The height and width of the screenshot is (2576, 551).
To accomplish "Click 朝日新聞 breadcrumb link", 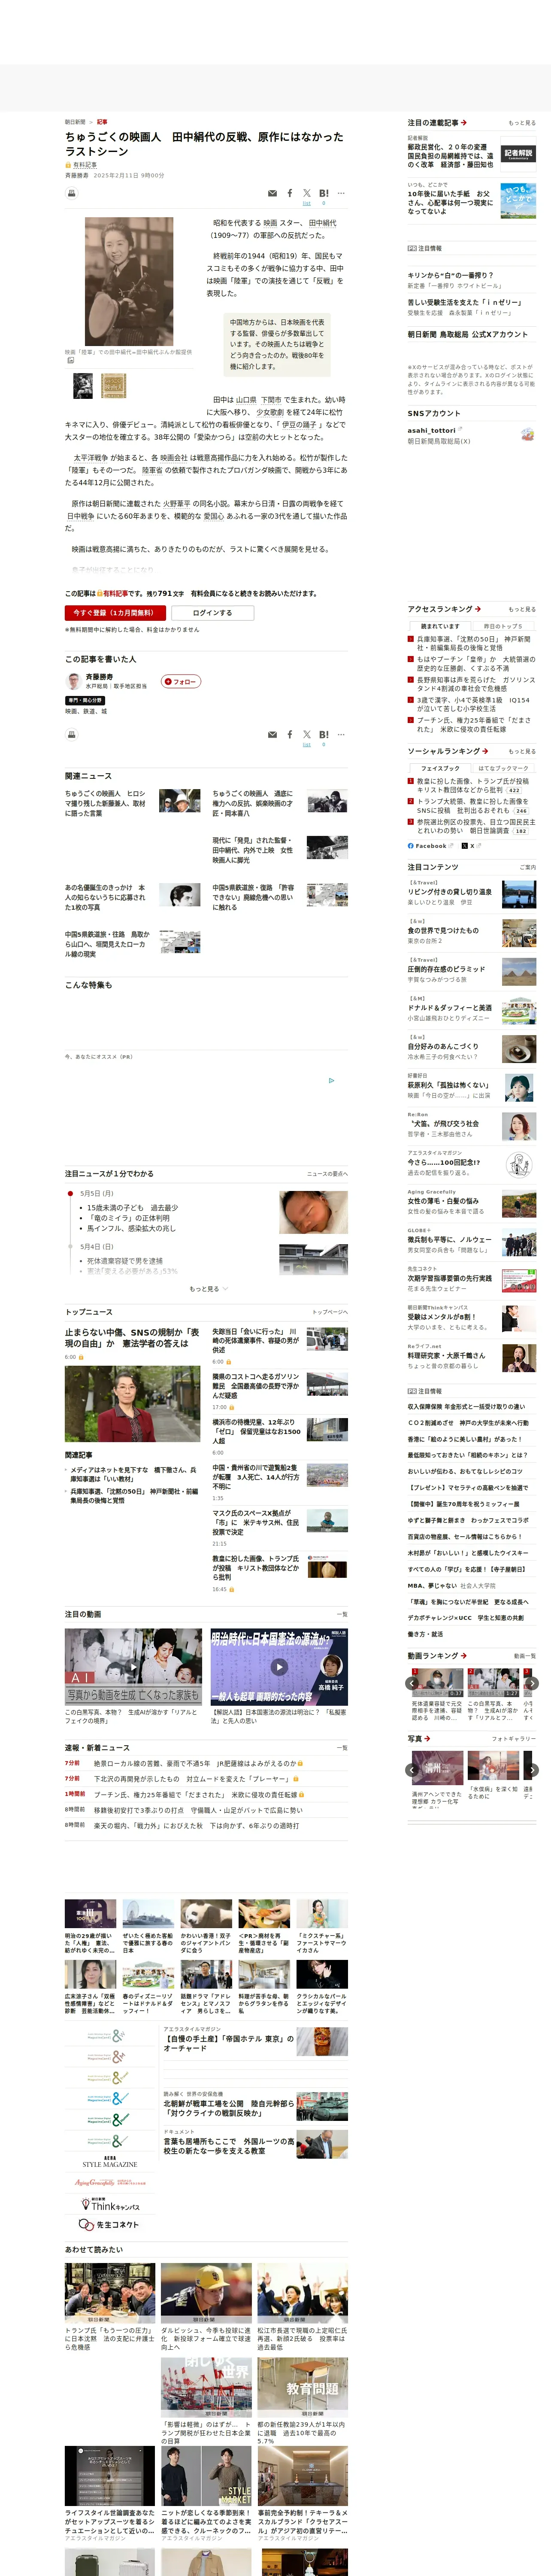I will click(x=75, y=122).
